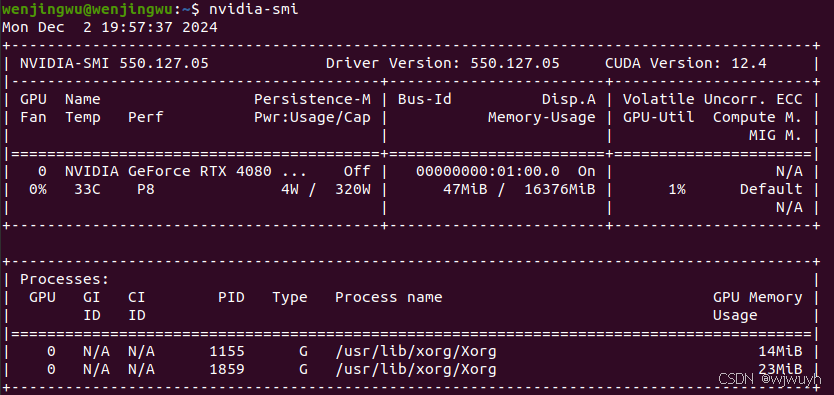Click PID 1859 in process list

[227, 369]
